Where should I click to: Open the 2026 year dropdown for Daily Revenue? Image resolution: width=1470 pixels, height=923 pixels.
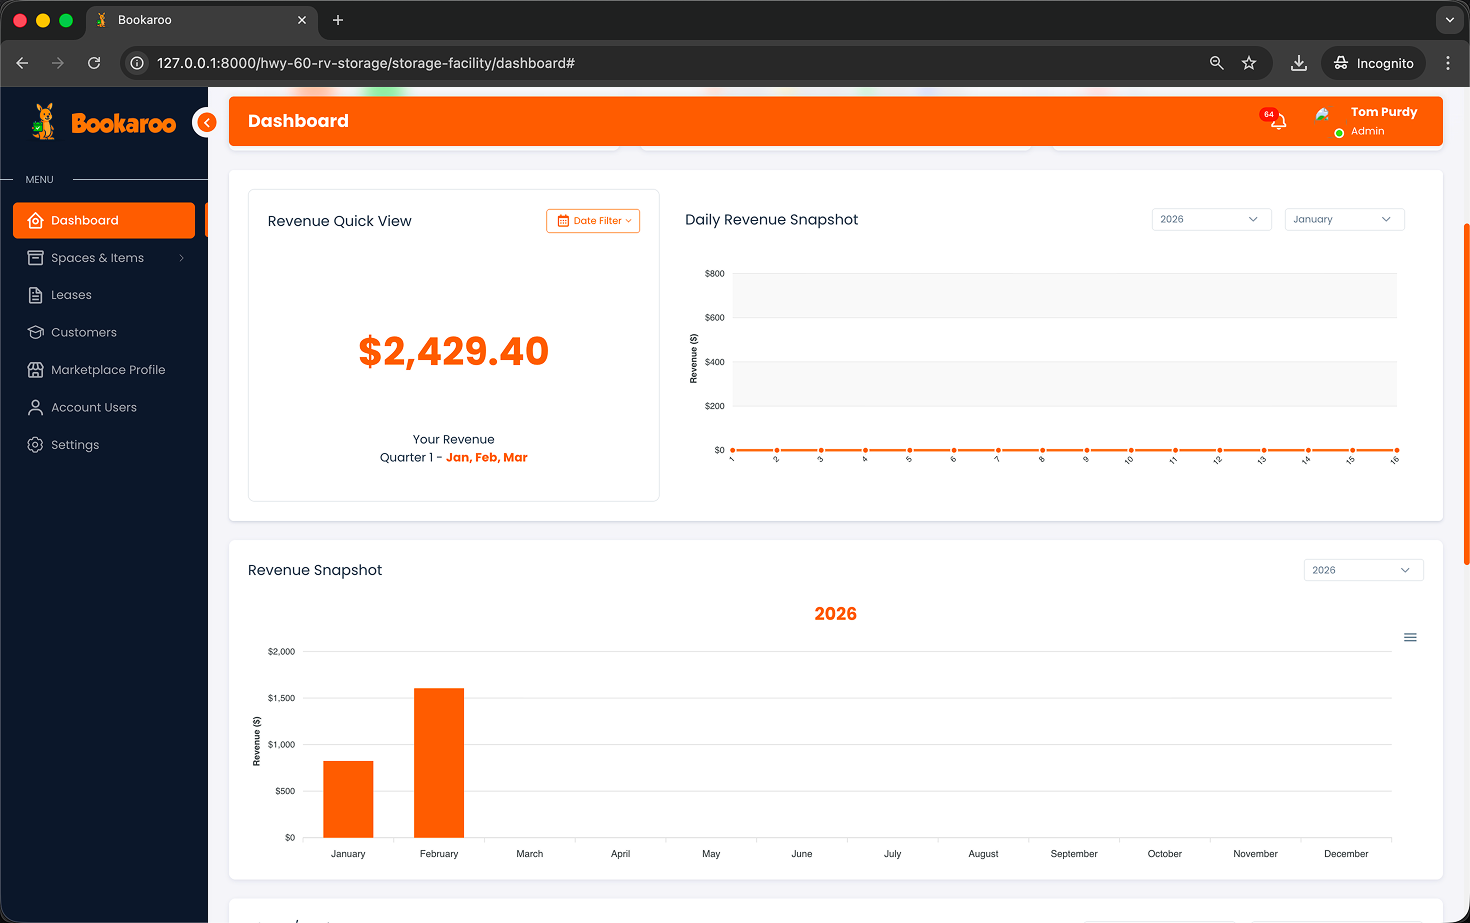[1211, 219]
